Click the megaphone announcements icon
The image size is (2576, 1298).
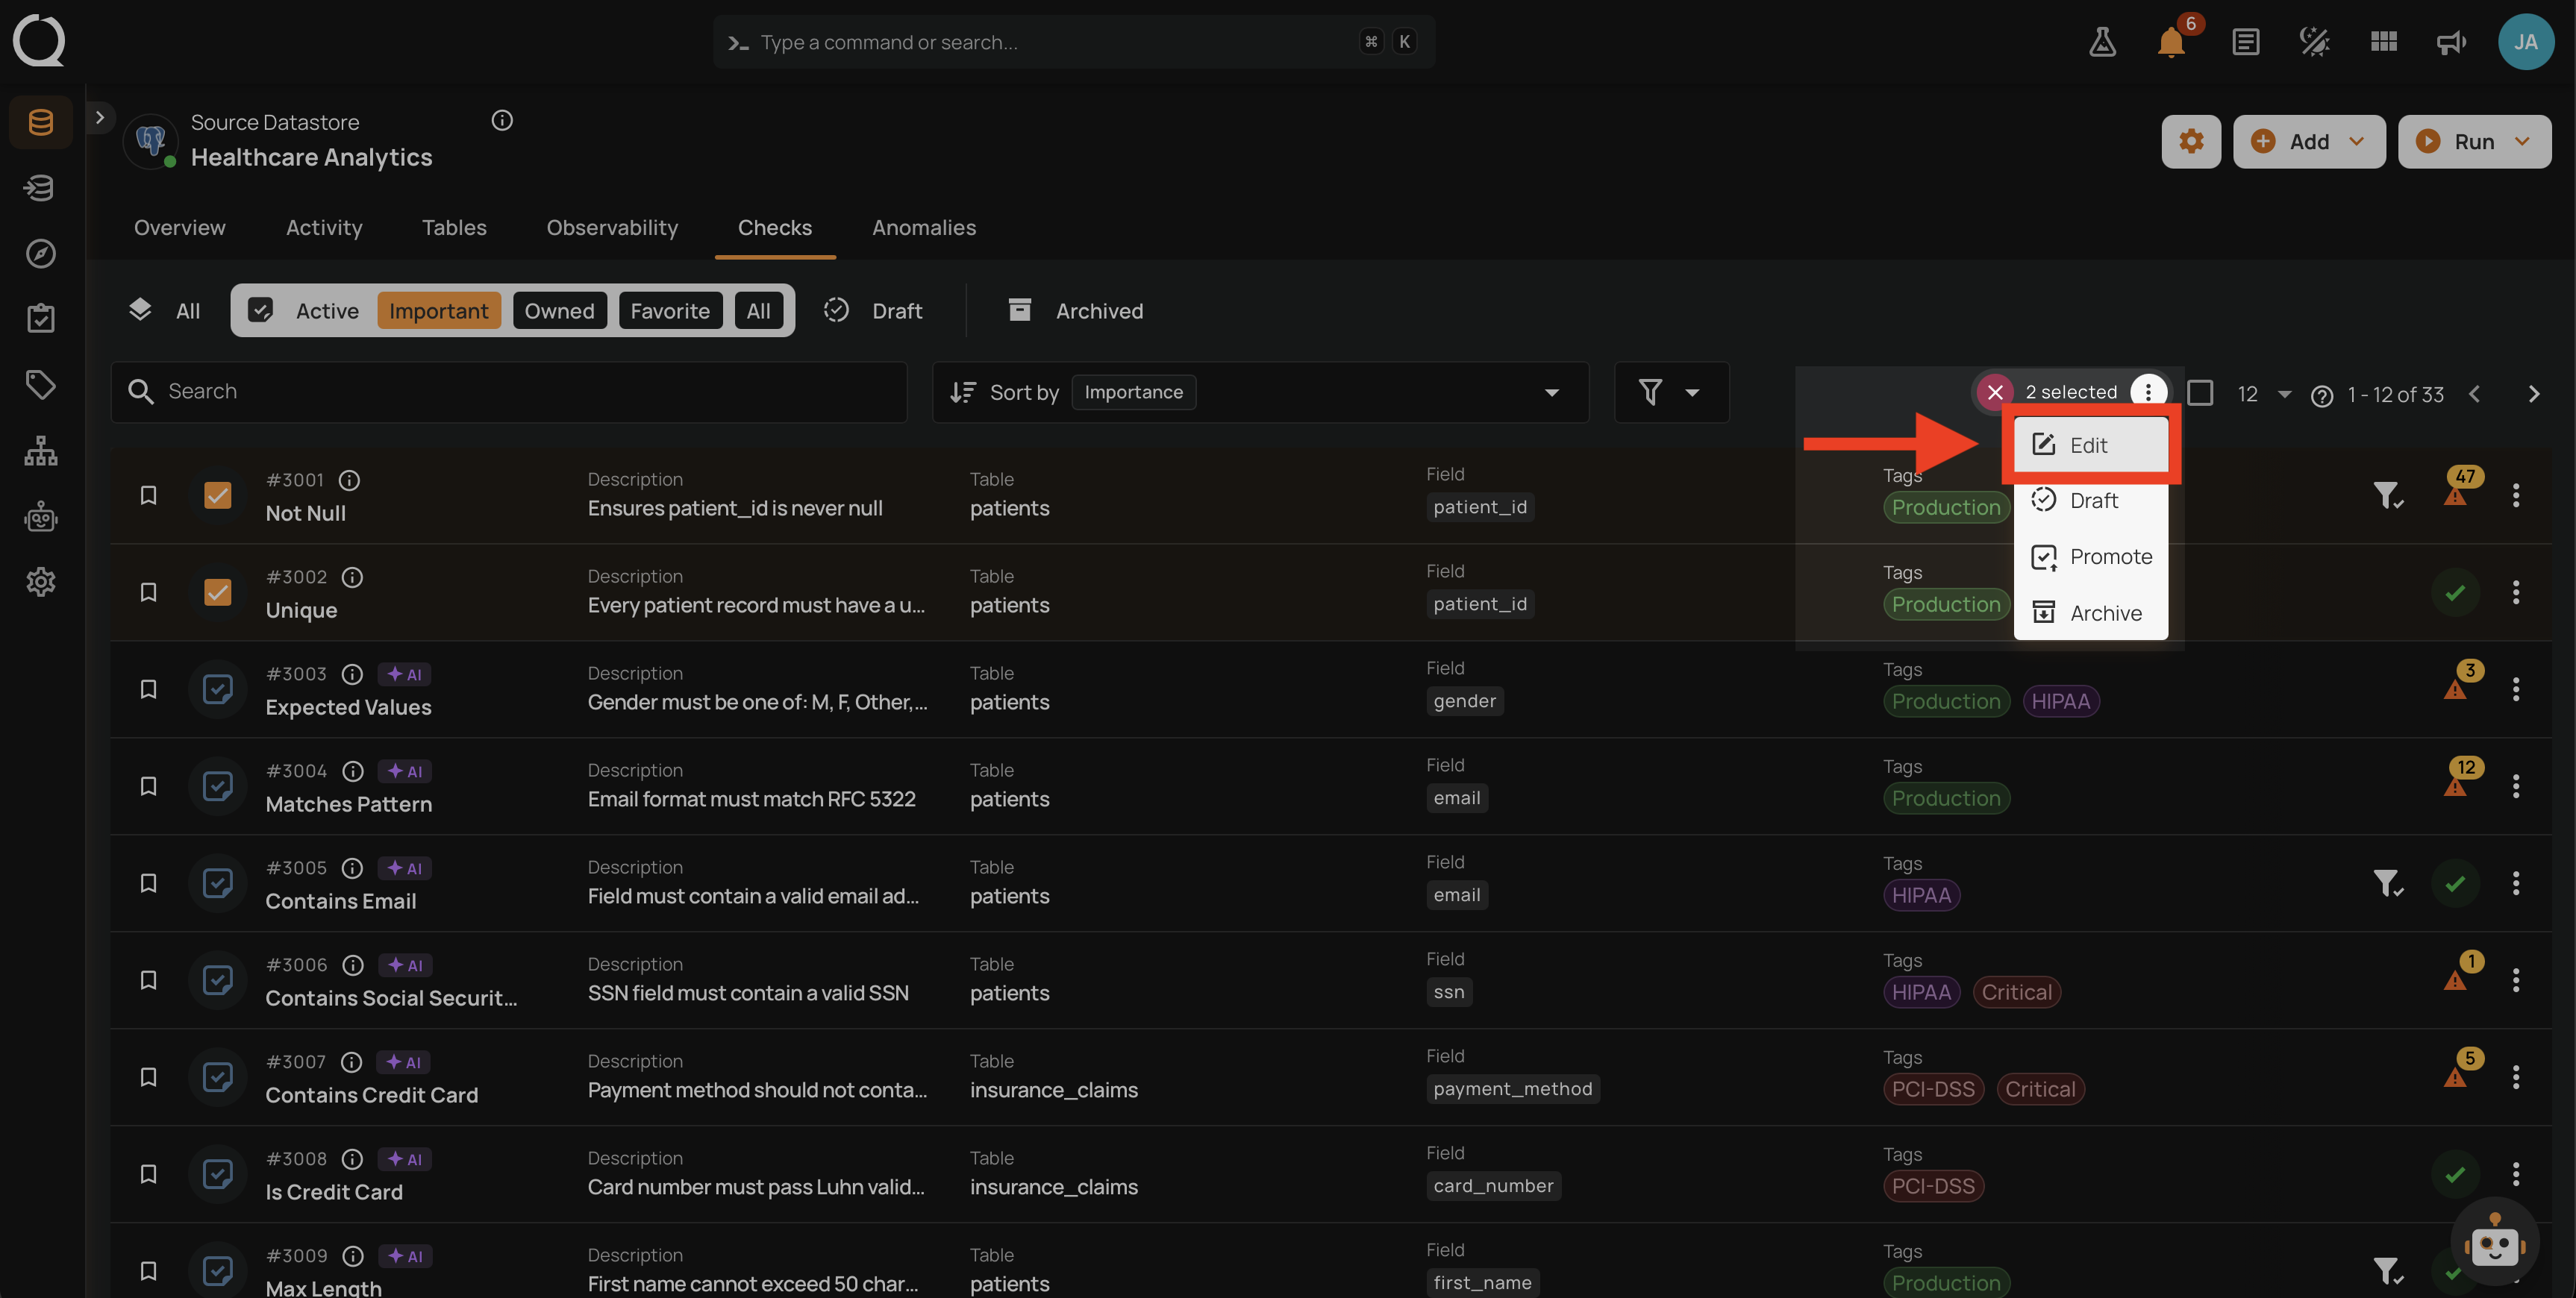[x=2451, y=42]
